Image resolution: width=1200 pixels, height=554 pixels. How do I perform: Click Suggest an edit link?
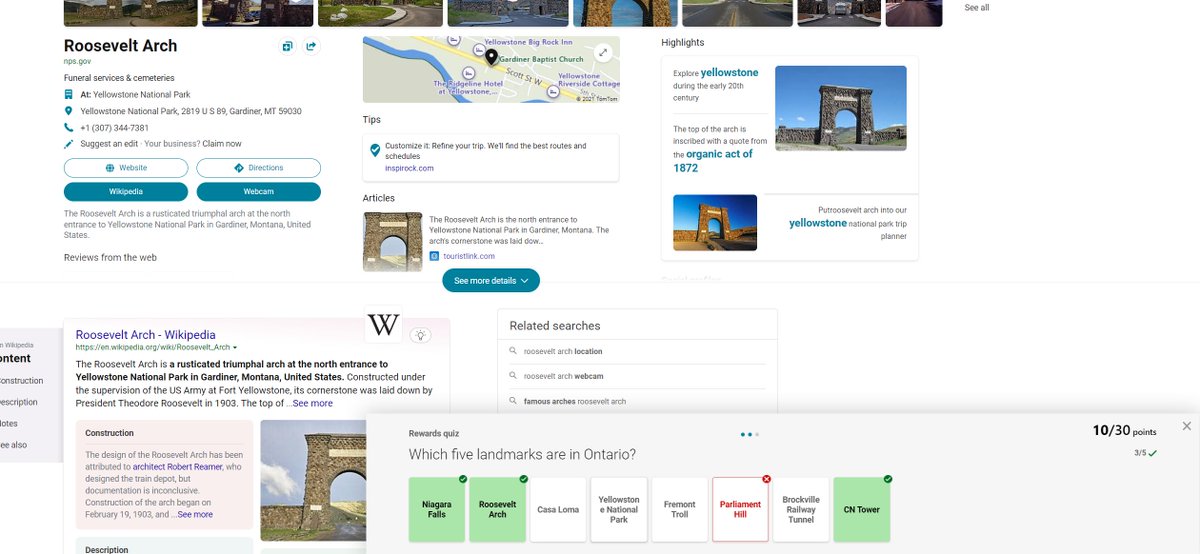pyautogui.click(x=109, y=144)
